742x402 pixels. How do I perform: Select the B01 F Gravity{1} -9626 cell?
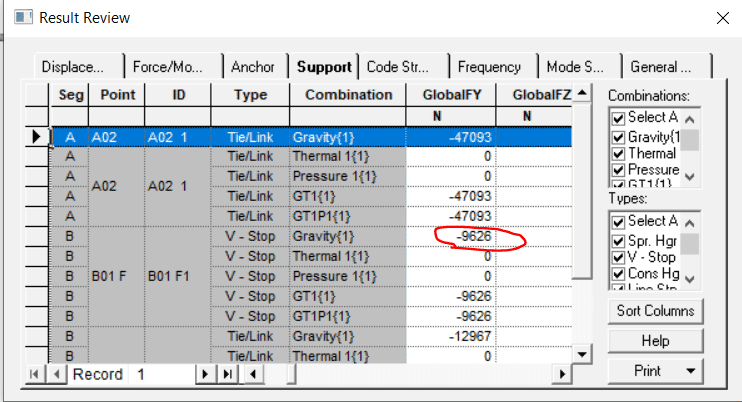451,236
